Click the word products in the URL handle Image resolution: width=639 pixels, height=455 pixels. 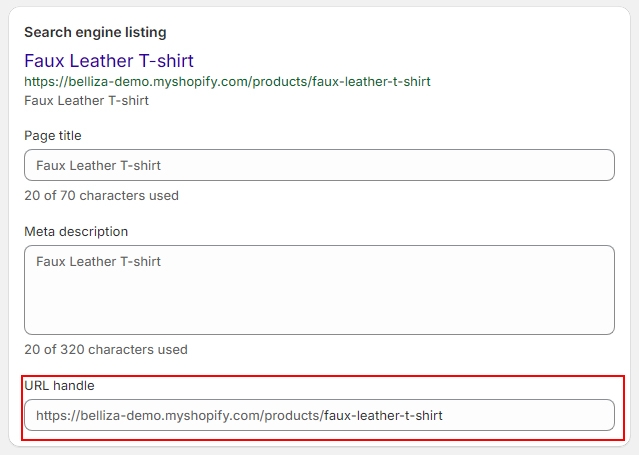(x=291, y=415)
